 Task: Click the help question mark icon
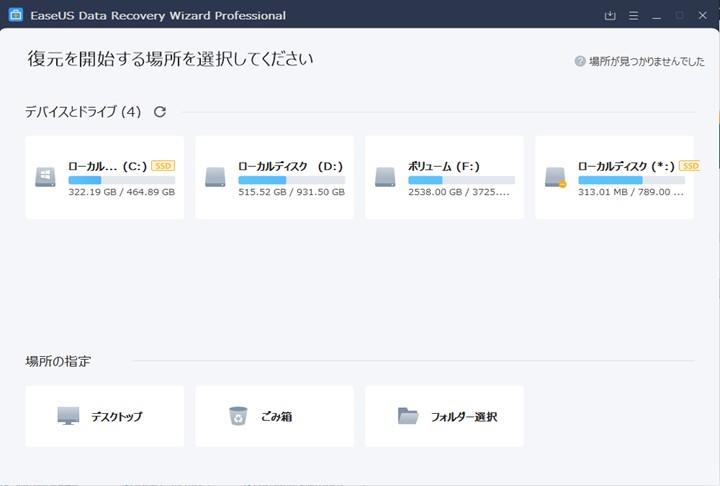(580, 61)
